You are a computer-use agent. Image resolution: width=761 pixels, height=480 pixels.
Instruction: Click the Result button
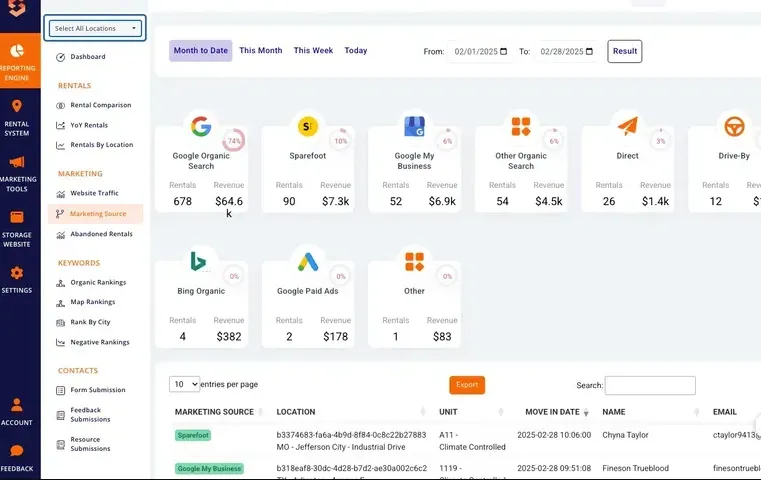pyautogui.click(x=625, y=51)
